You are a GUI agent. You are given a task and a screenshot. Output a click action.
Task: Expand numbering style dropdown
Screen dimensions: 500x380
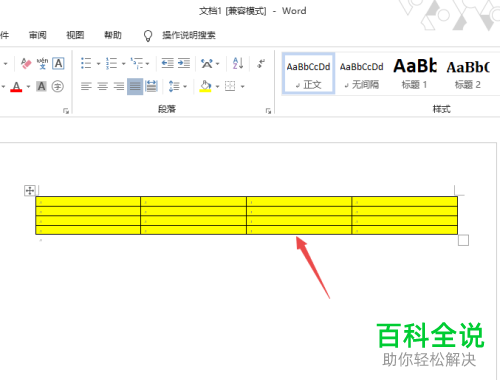tap(123, 63)
